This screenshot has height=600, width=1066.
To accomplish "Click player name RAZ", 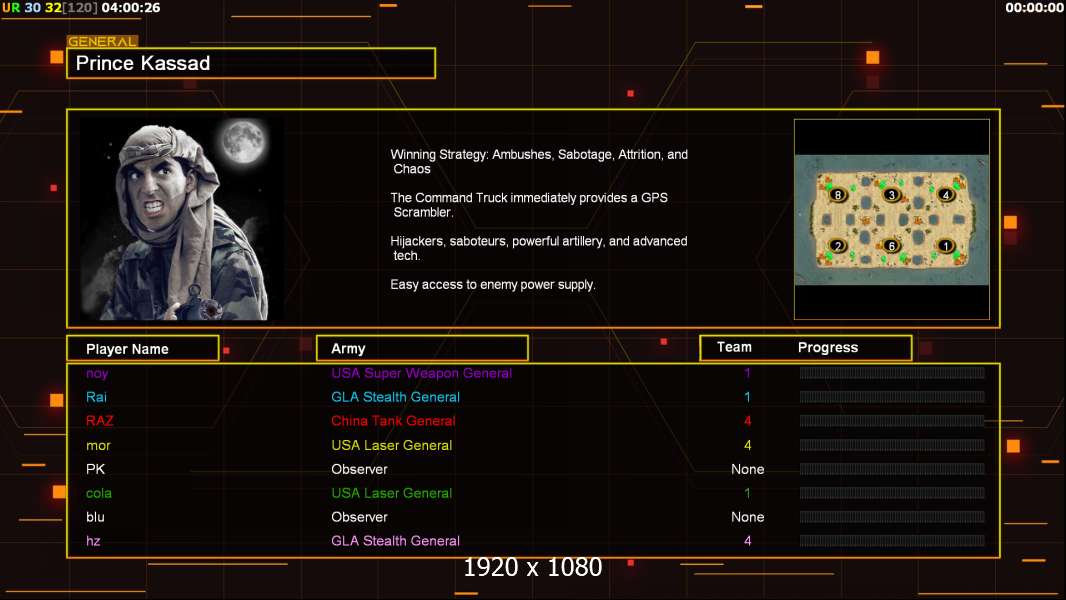I will [x=99, y=421].
